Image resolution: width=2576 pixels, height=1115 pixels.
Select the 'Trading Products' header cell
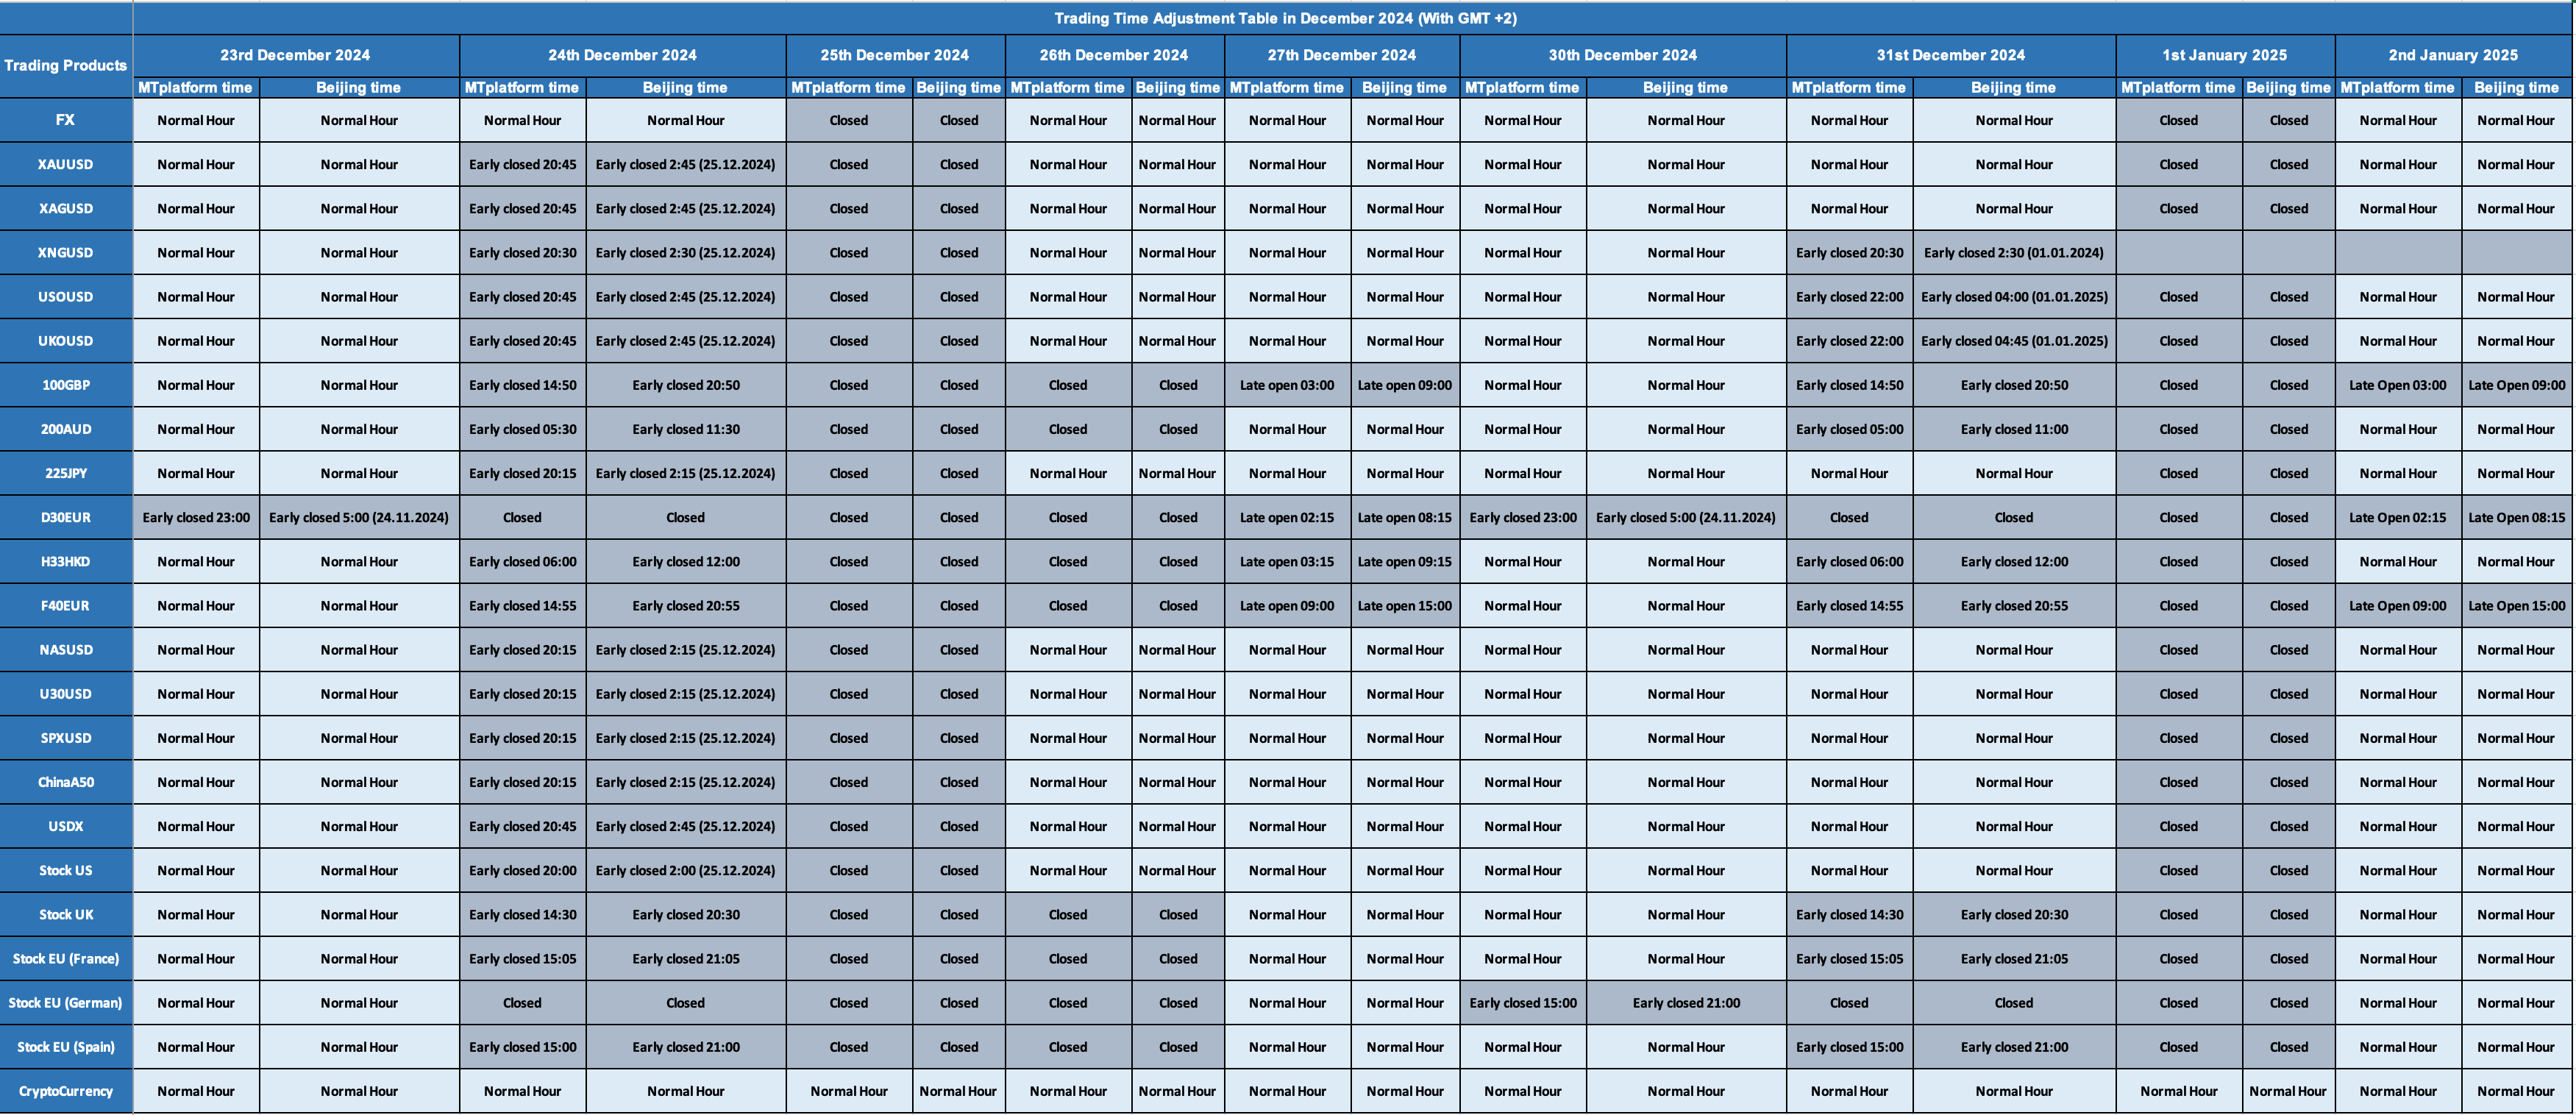point(66,66)
